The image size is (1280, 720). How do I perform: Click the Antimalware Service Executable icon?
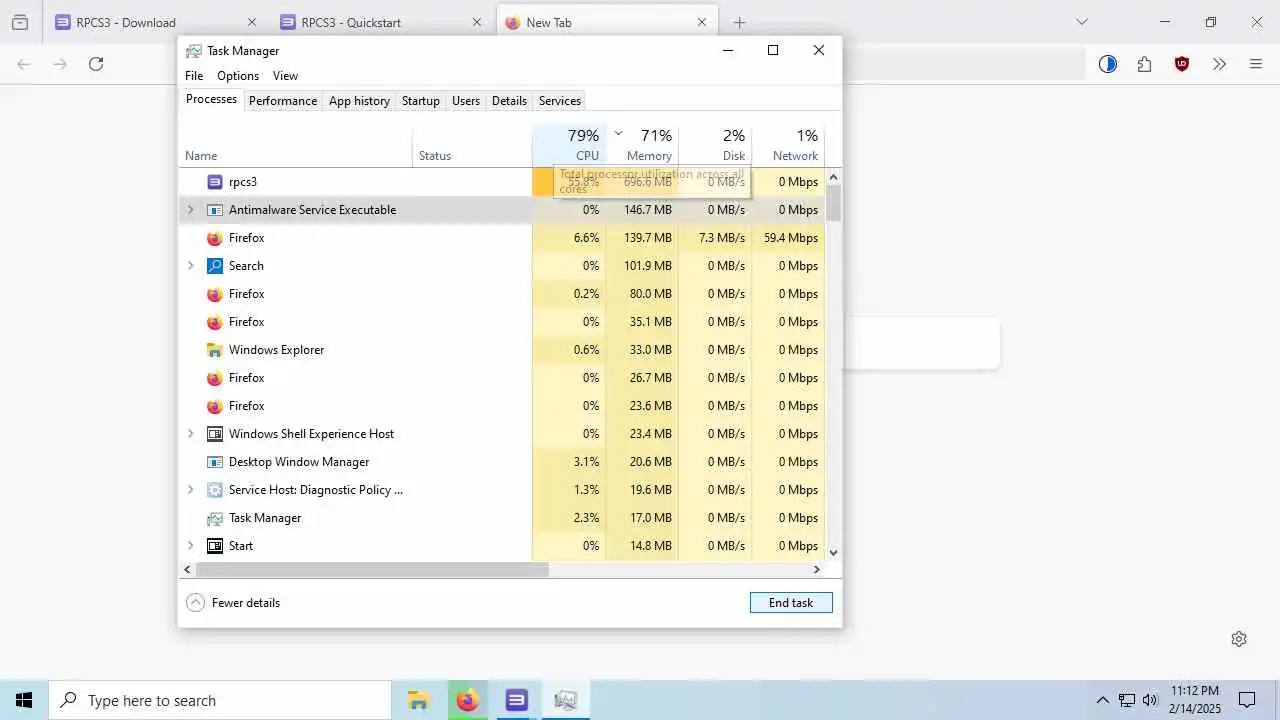tap(214, 210)
